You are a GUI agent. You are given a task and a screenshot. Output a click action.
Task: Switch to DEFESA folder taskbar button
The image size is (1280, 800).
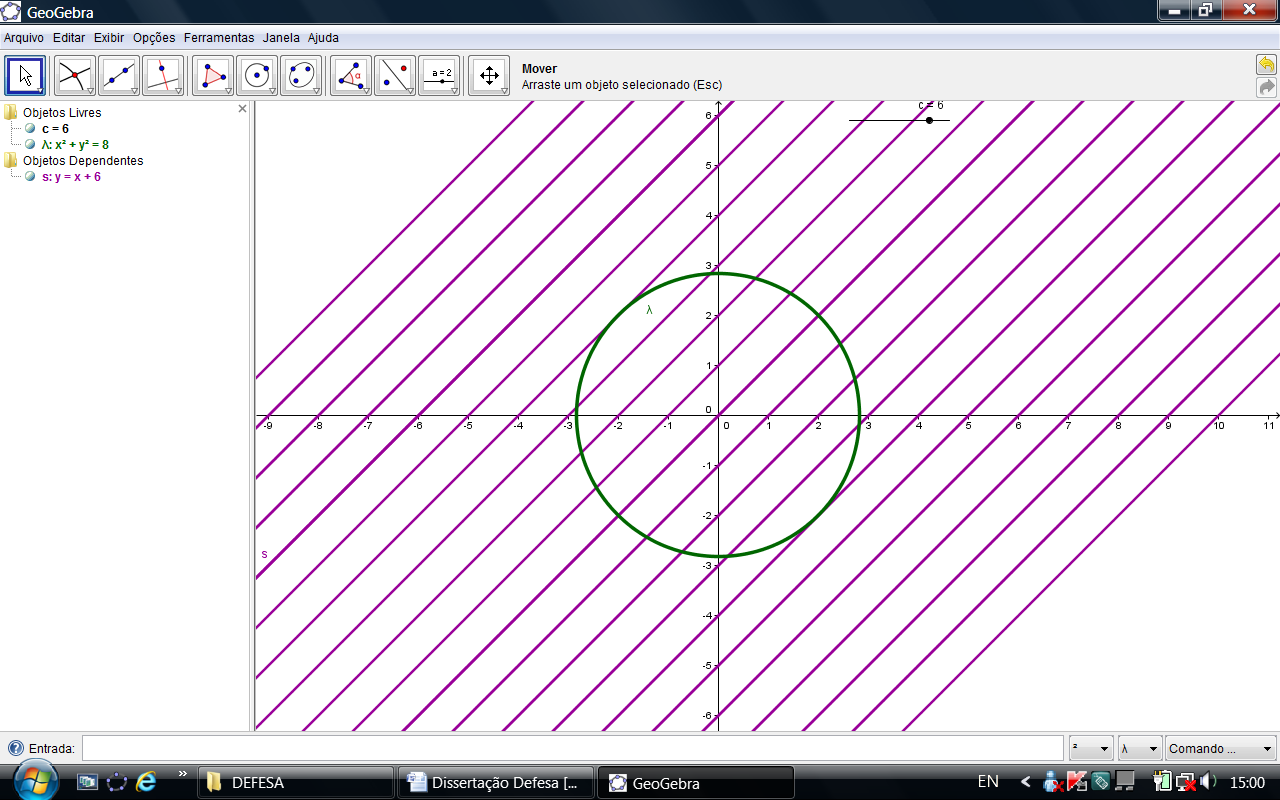(x=296, y=783)
